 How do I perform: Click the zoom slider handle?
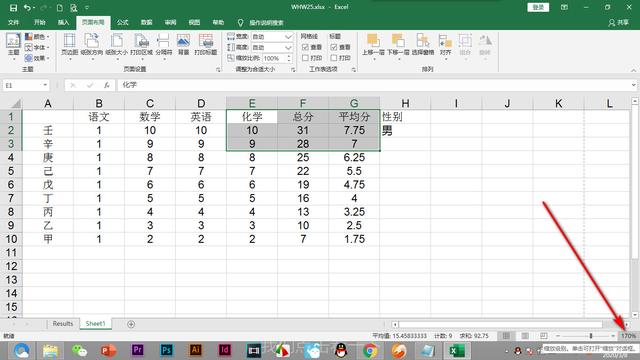(591, 336)
